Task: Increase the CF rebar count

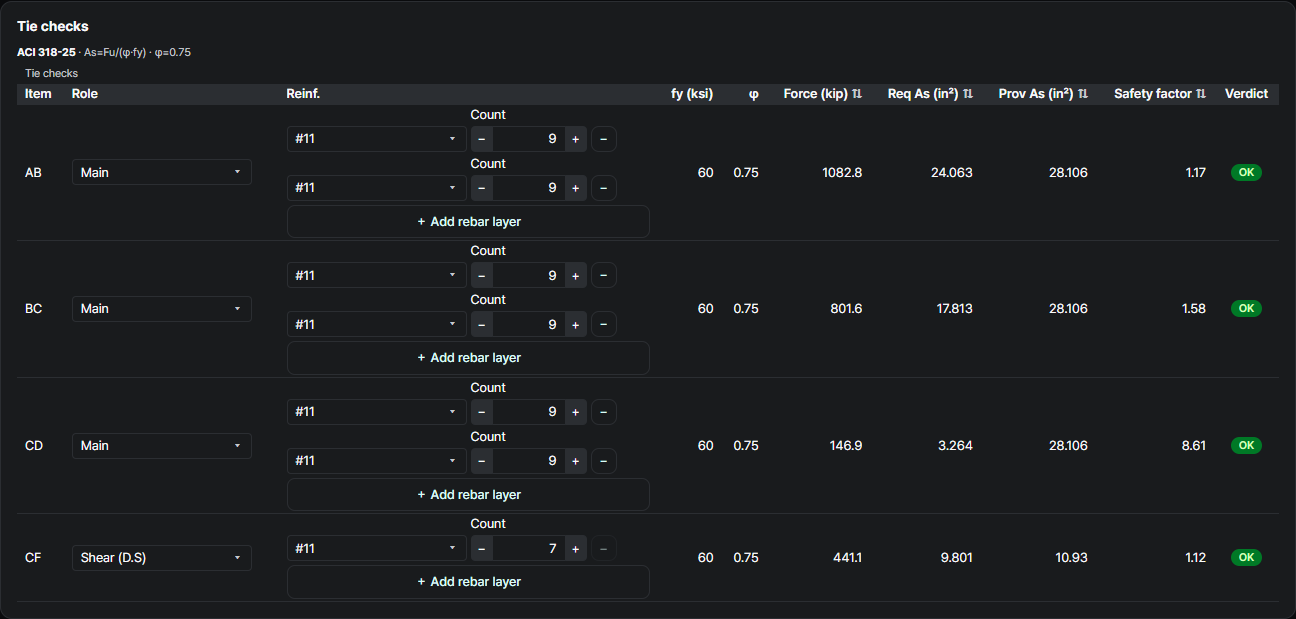Action: click(x=575, y=548)
